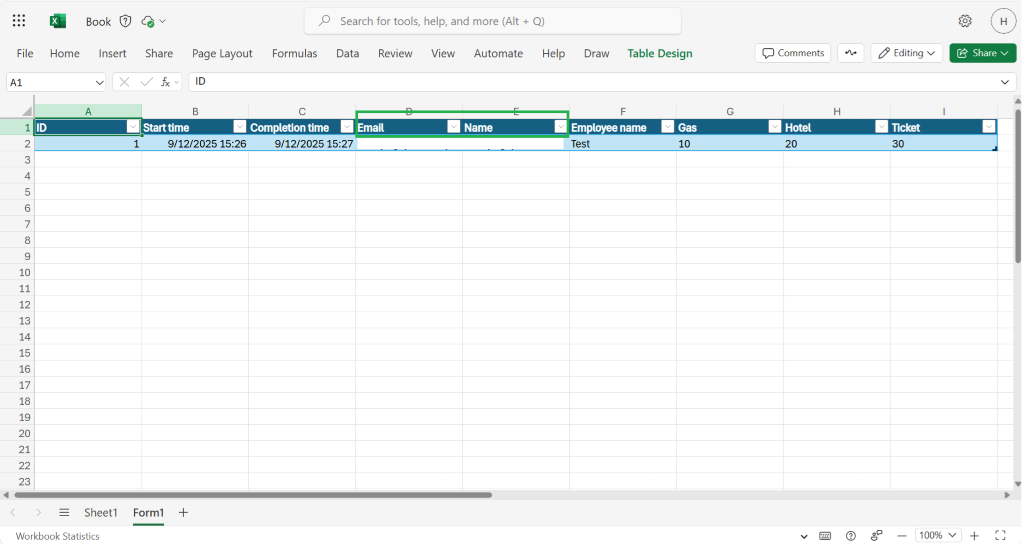
Task: Open the Formulas tab
Action: point(295,54)
